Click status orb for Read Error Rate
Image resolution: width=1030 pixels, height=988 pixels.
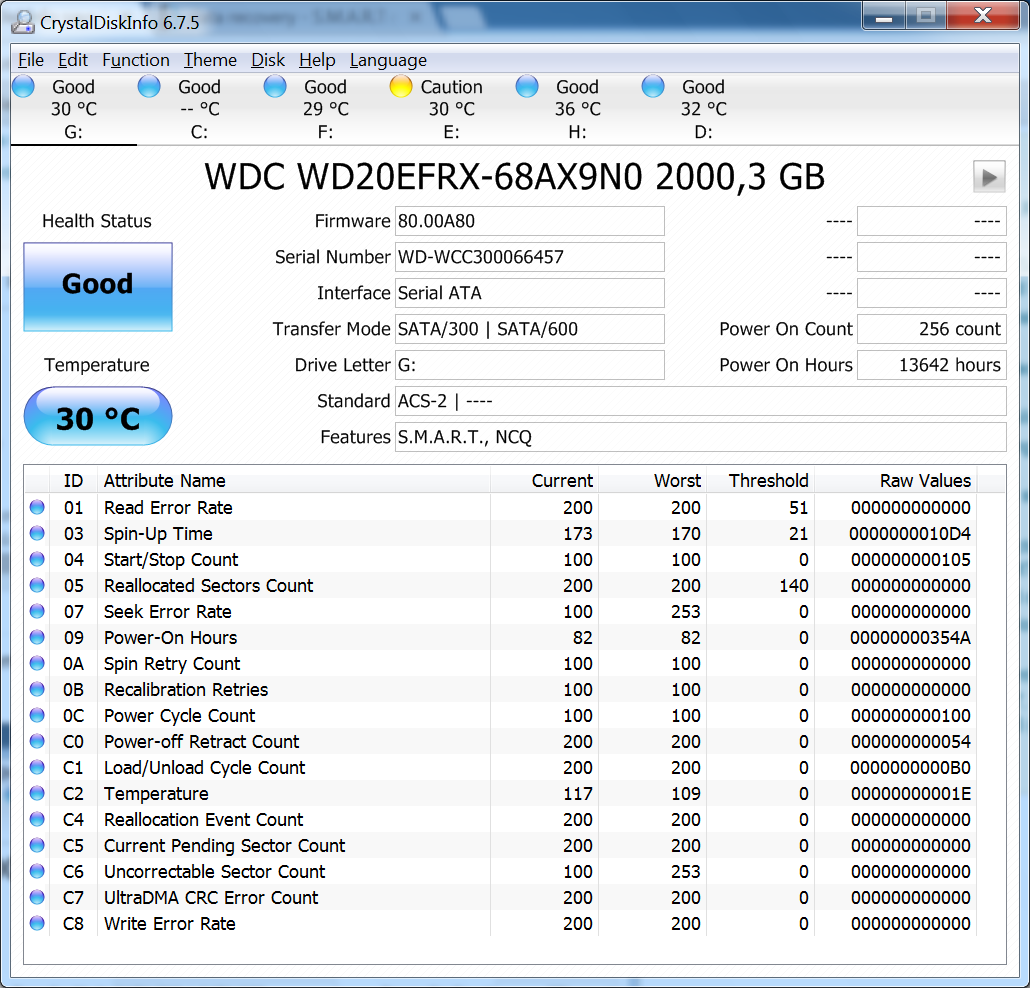(x=38, y=508)
